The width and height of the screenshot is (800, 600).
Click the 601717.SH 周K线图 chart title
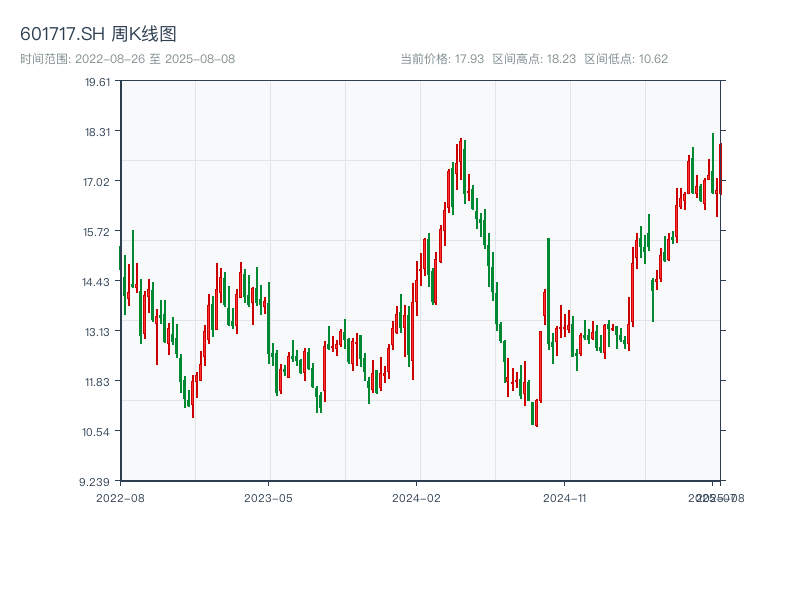tap(98, 34)
